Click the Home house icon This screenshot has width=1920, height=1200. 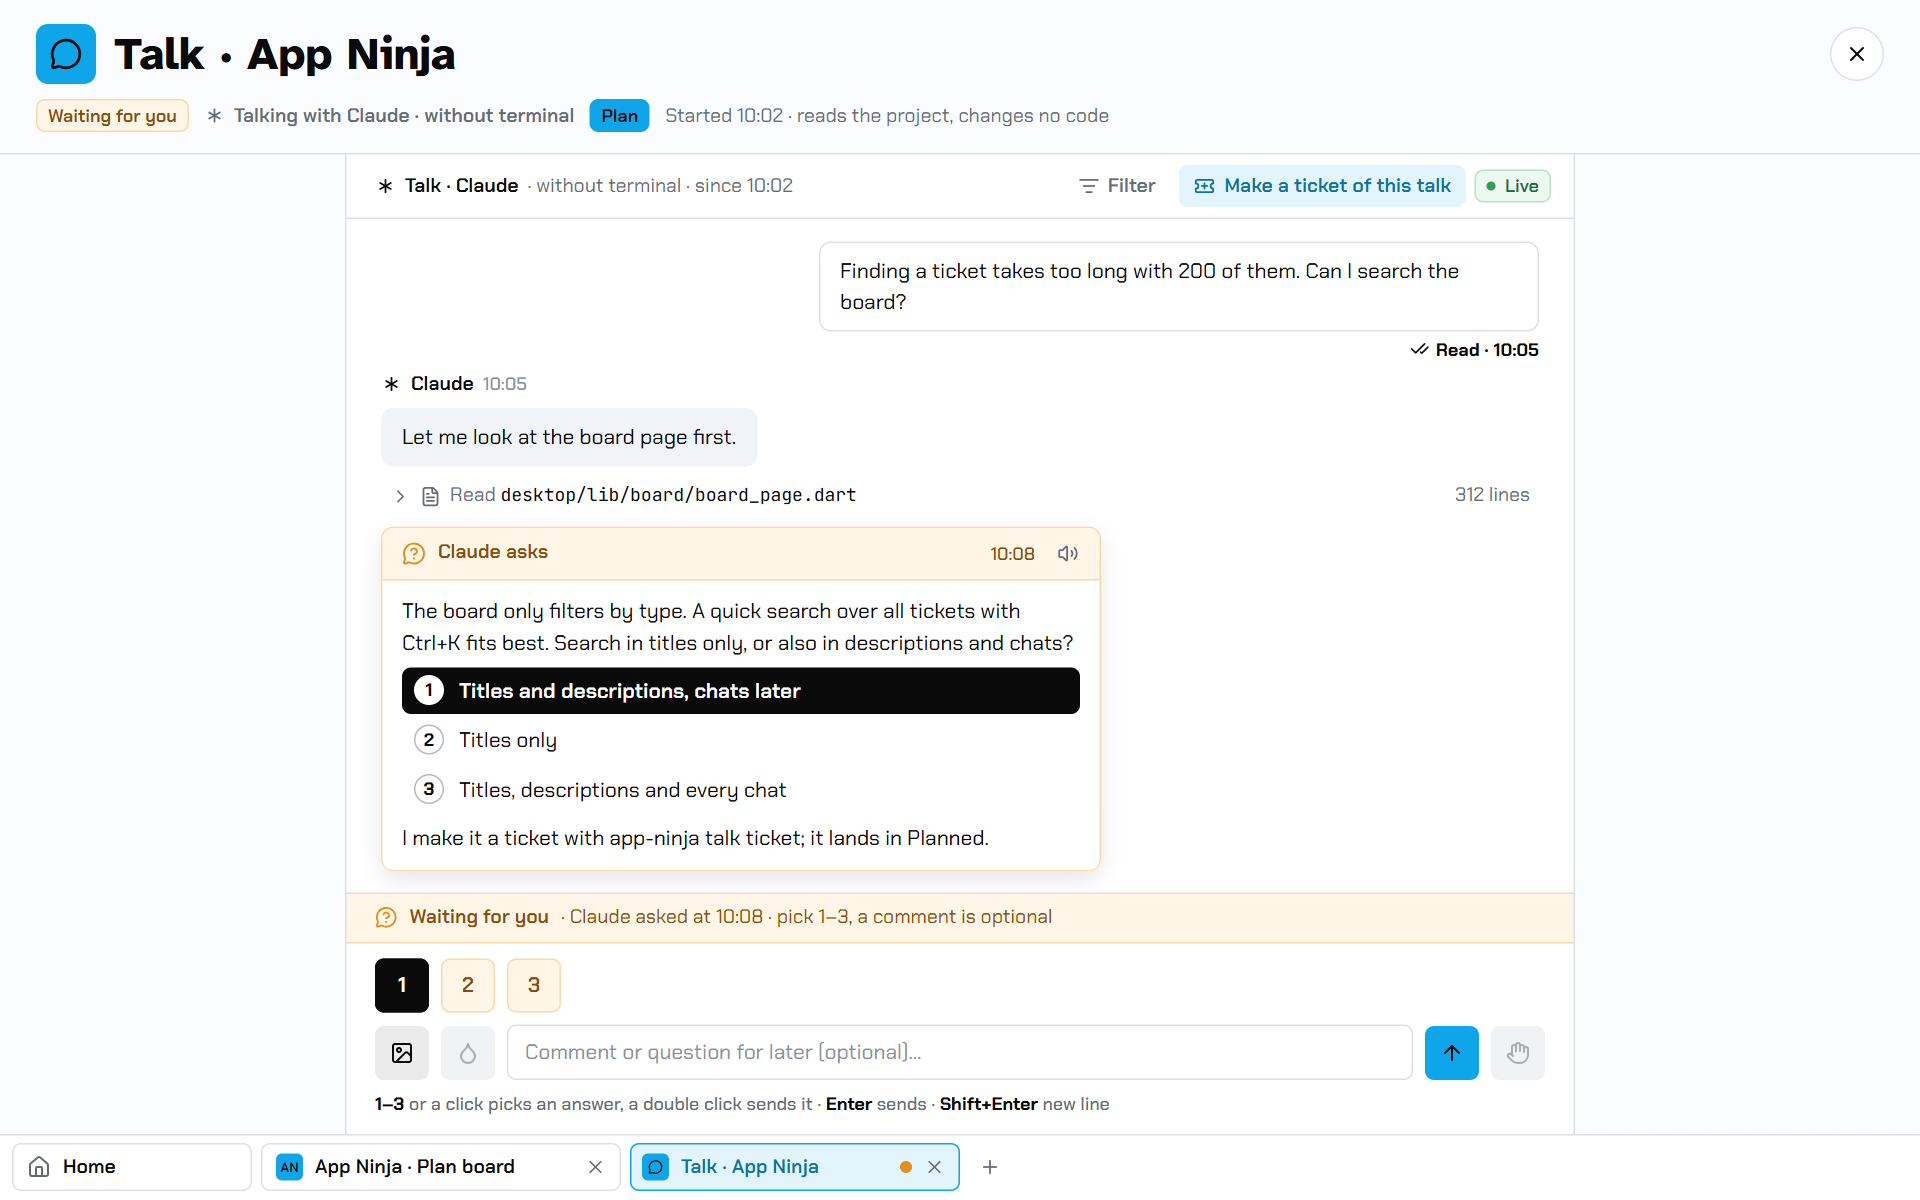[x=39, y=1167]
